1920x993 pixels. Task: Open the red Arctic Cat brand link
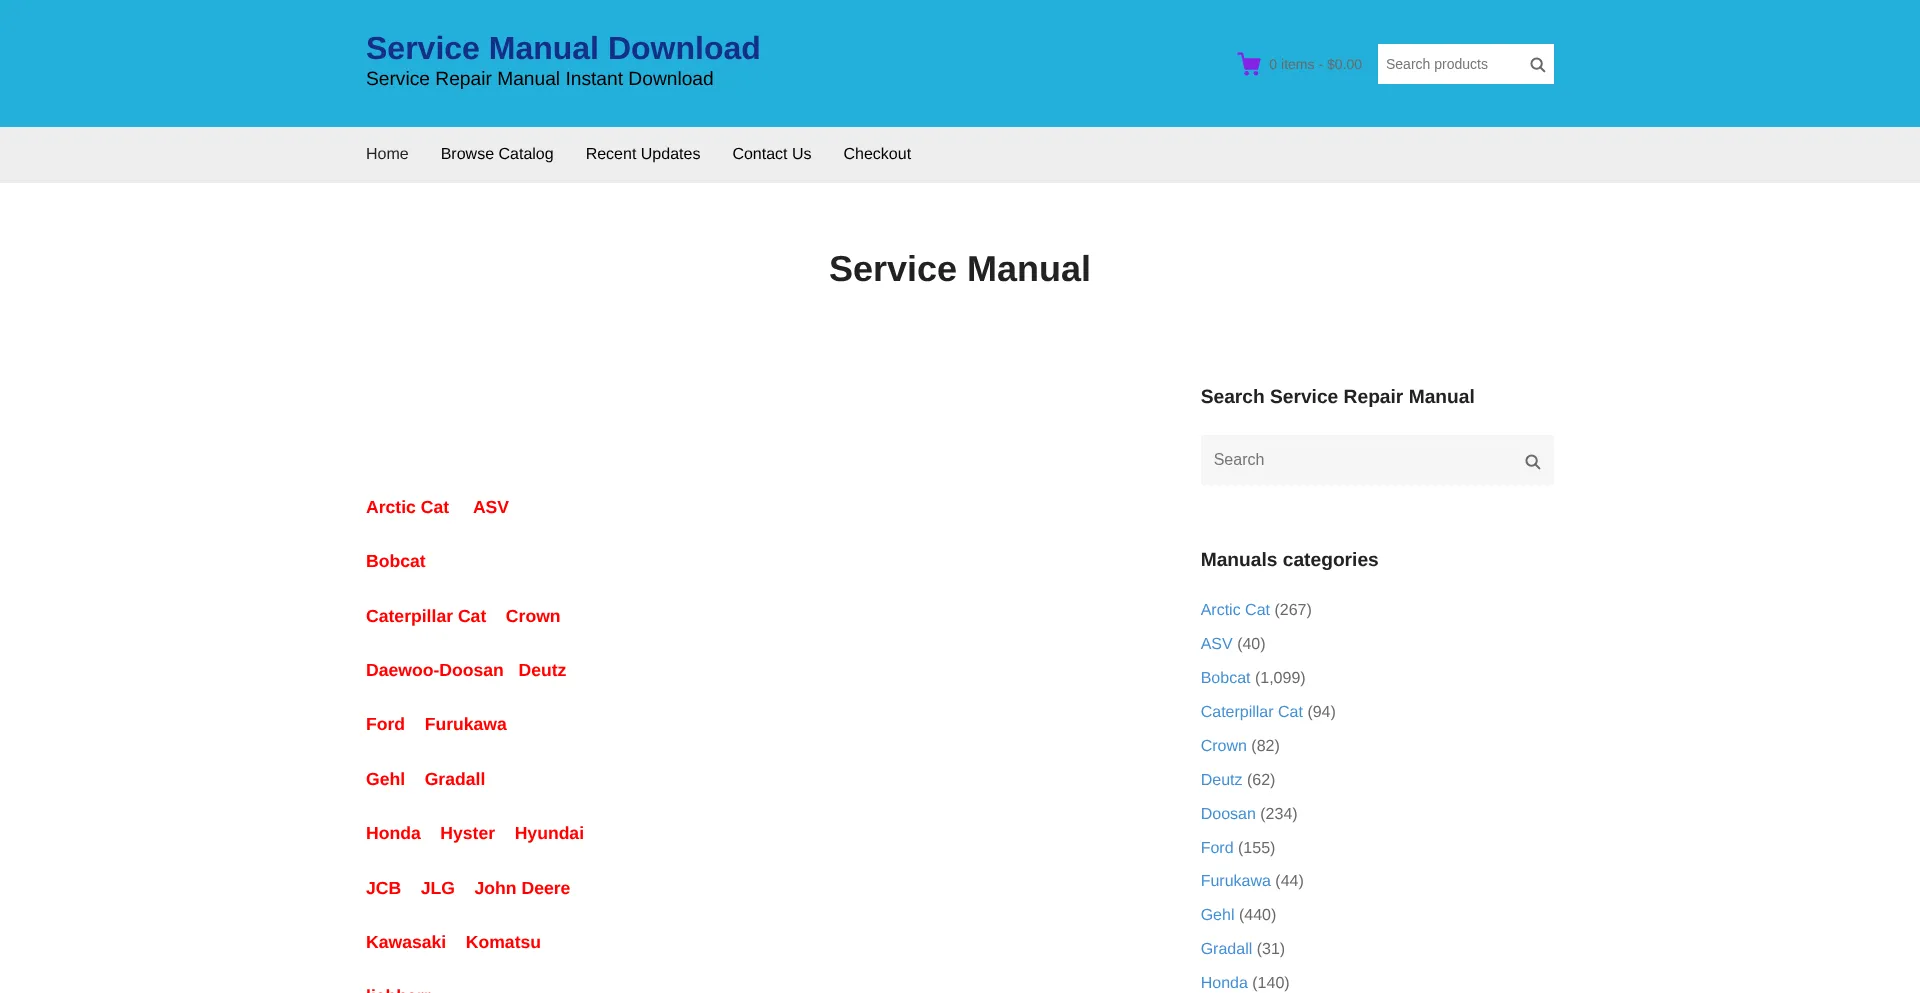click(407, 508)
